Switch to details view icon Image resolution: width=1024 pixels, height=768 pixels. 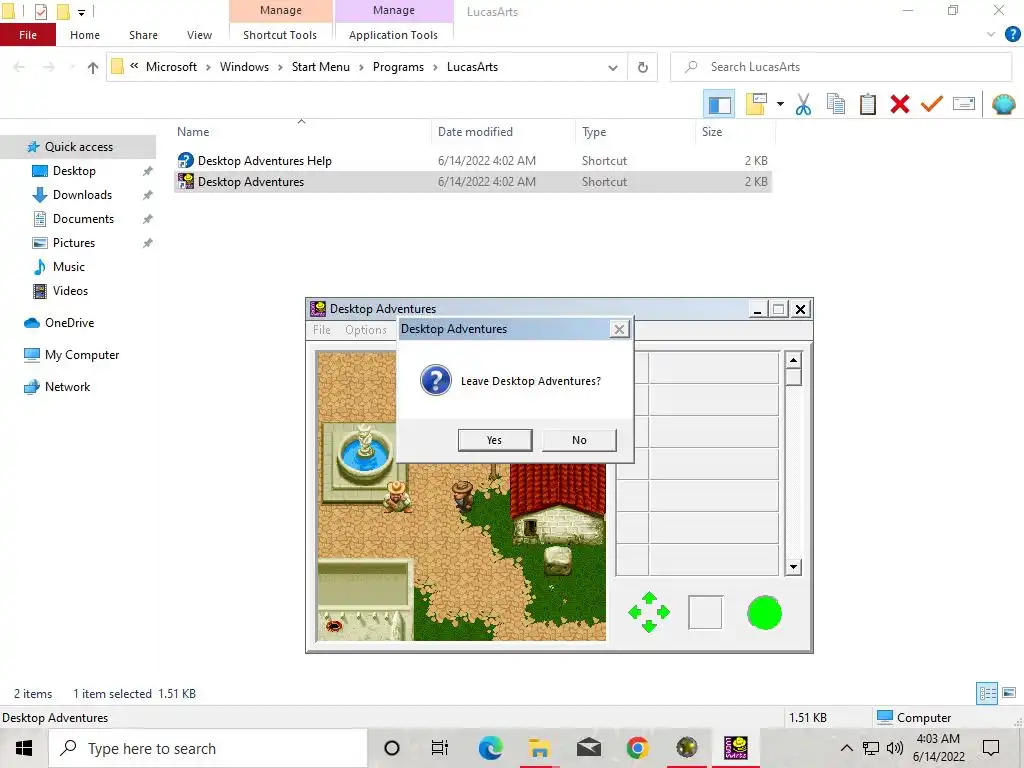coord(987,693)
